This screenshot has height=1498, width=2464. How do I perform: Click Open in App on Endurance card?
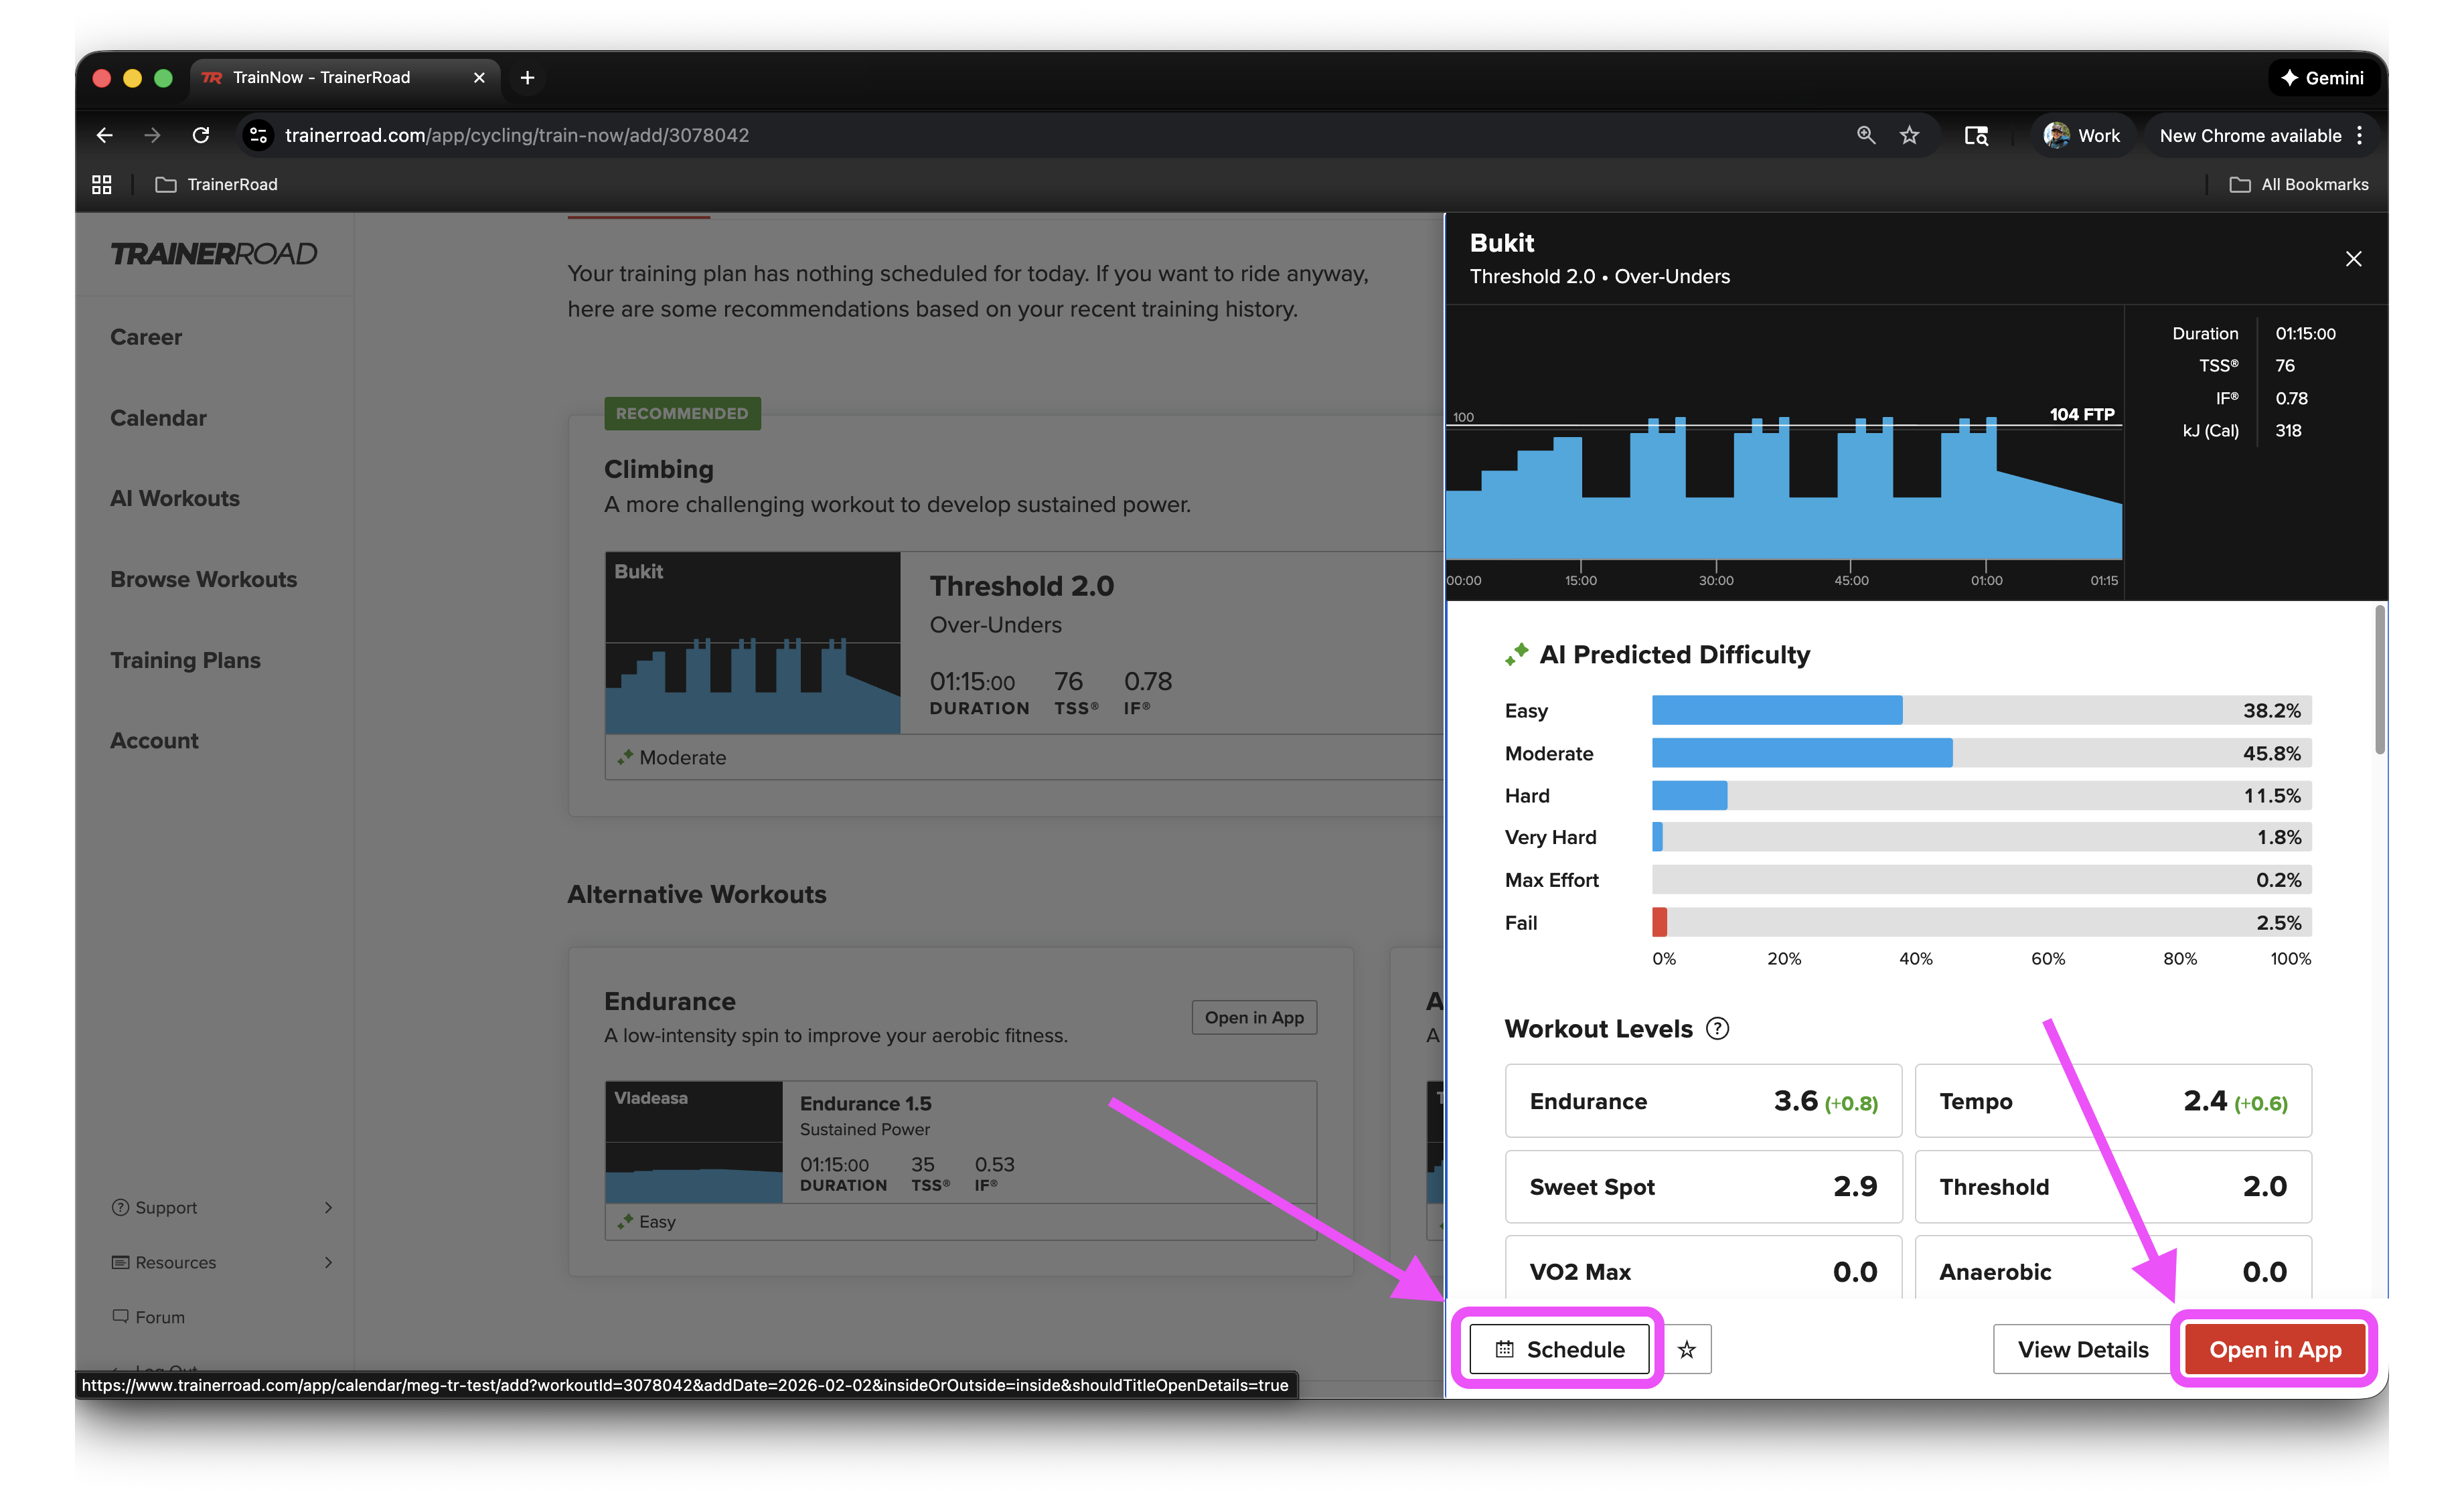coord(1254,1017)
